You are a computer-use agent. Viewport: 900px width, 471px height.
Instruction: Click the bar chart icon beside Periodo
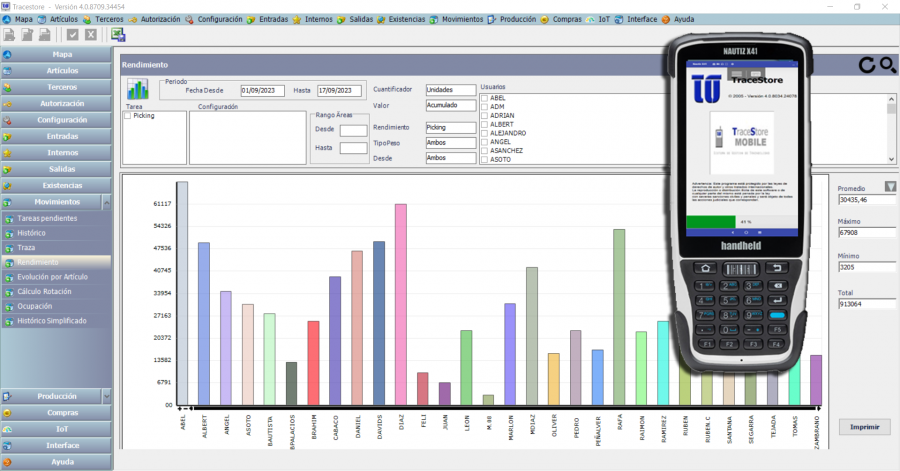click(137, 89)
